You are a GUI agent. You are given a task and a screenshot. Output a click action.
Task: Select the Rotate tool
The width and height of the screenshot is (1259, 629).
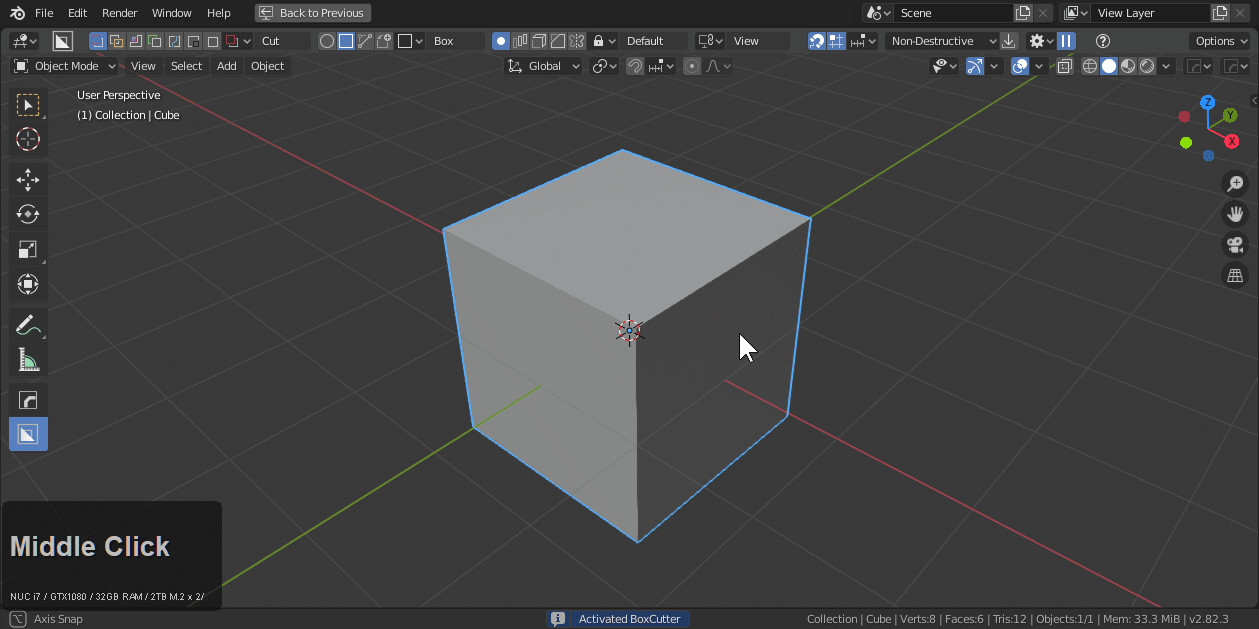(27, 214)
